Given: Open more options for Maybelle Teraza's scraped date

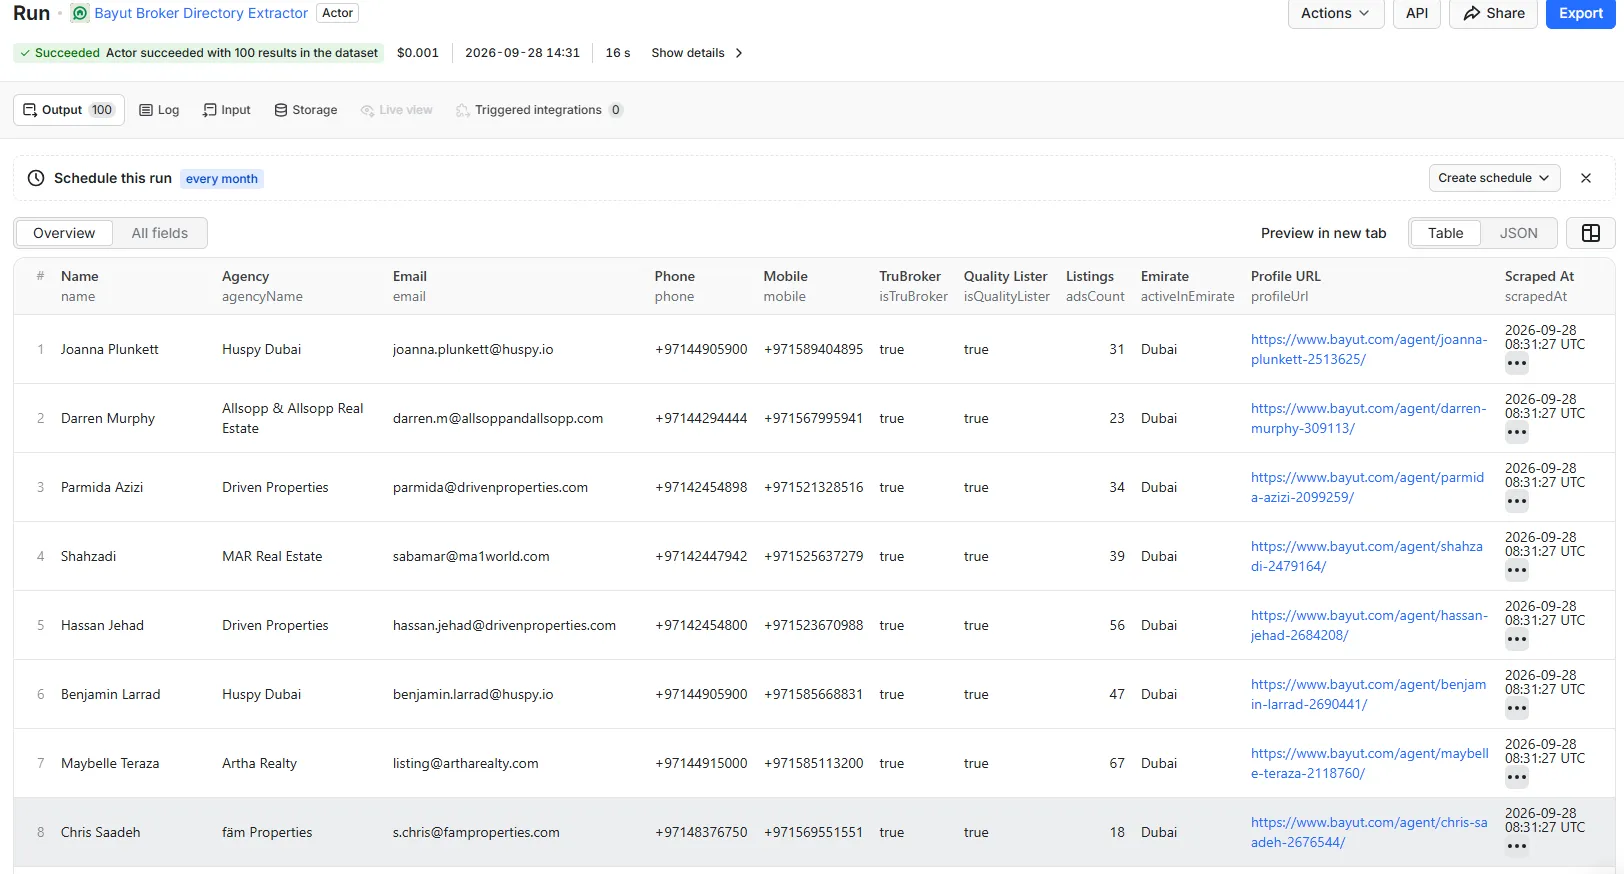Looking at the screenshot, I should pos(1517,778).
